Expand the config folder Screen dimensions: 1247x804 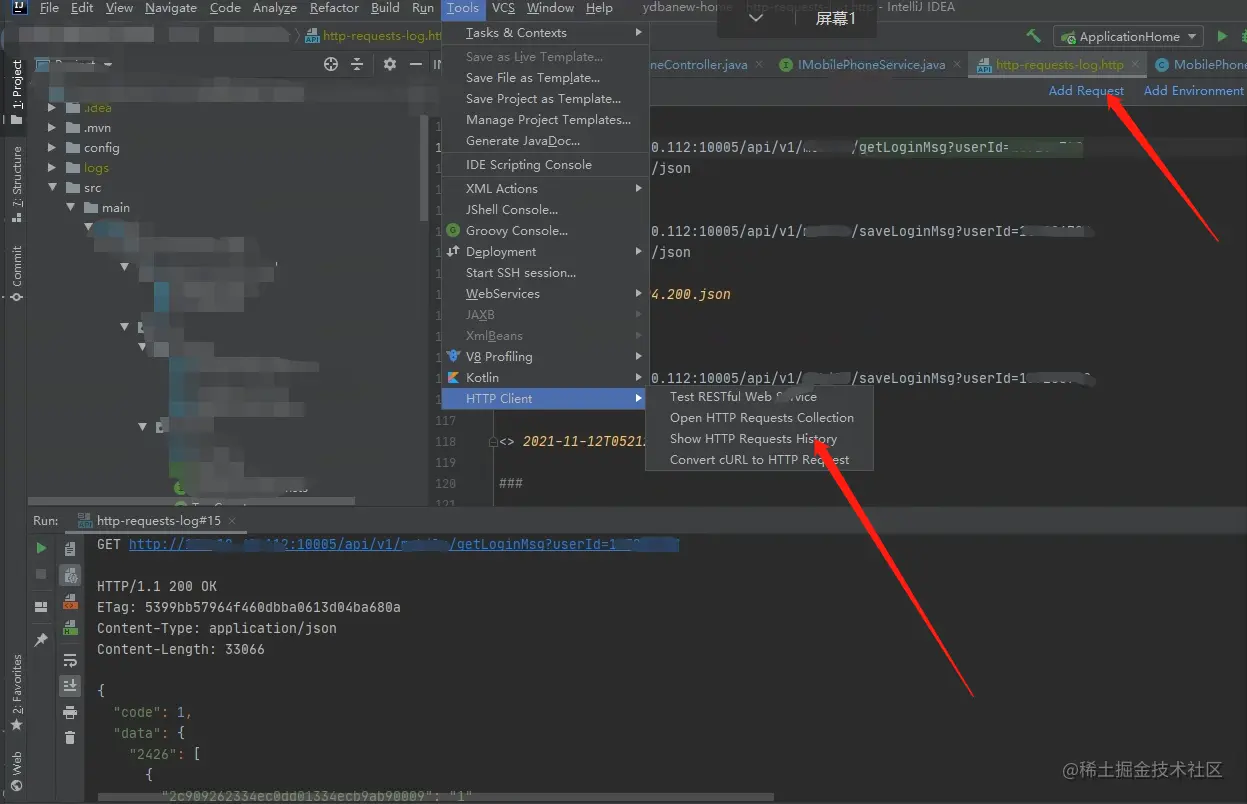pyautogui.click(x=53, y=147)
